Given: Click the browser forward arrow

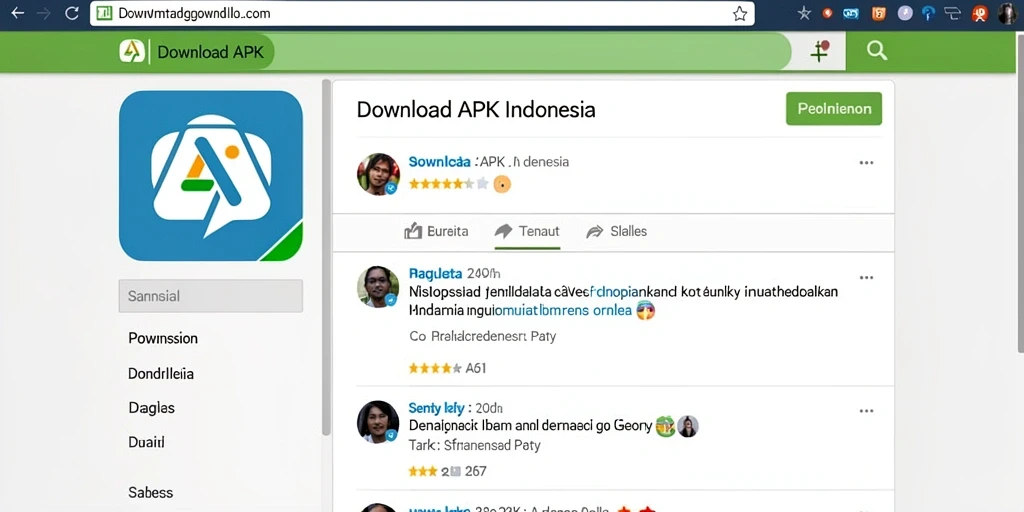Looking at the screenshot, I should 44,13.
